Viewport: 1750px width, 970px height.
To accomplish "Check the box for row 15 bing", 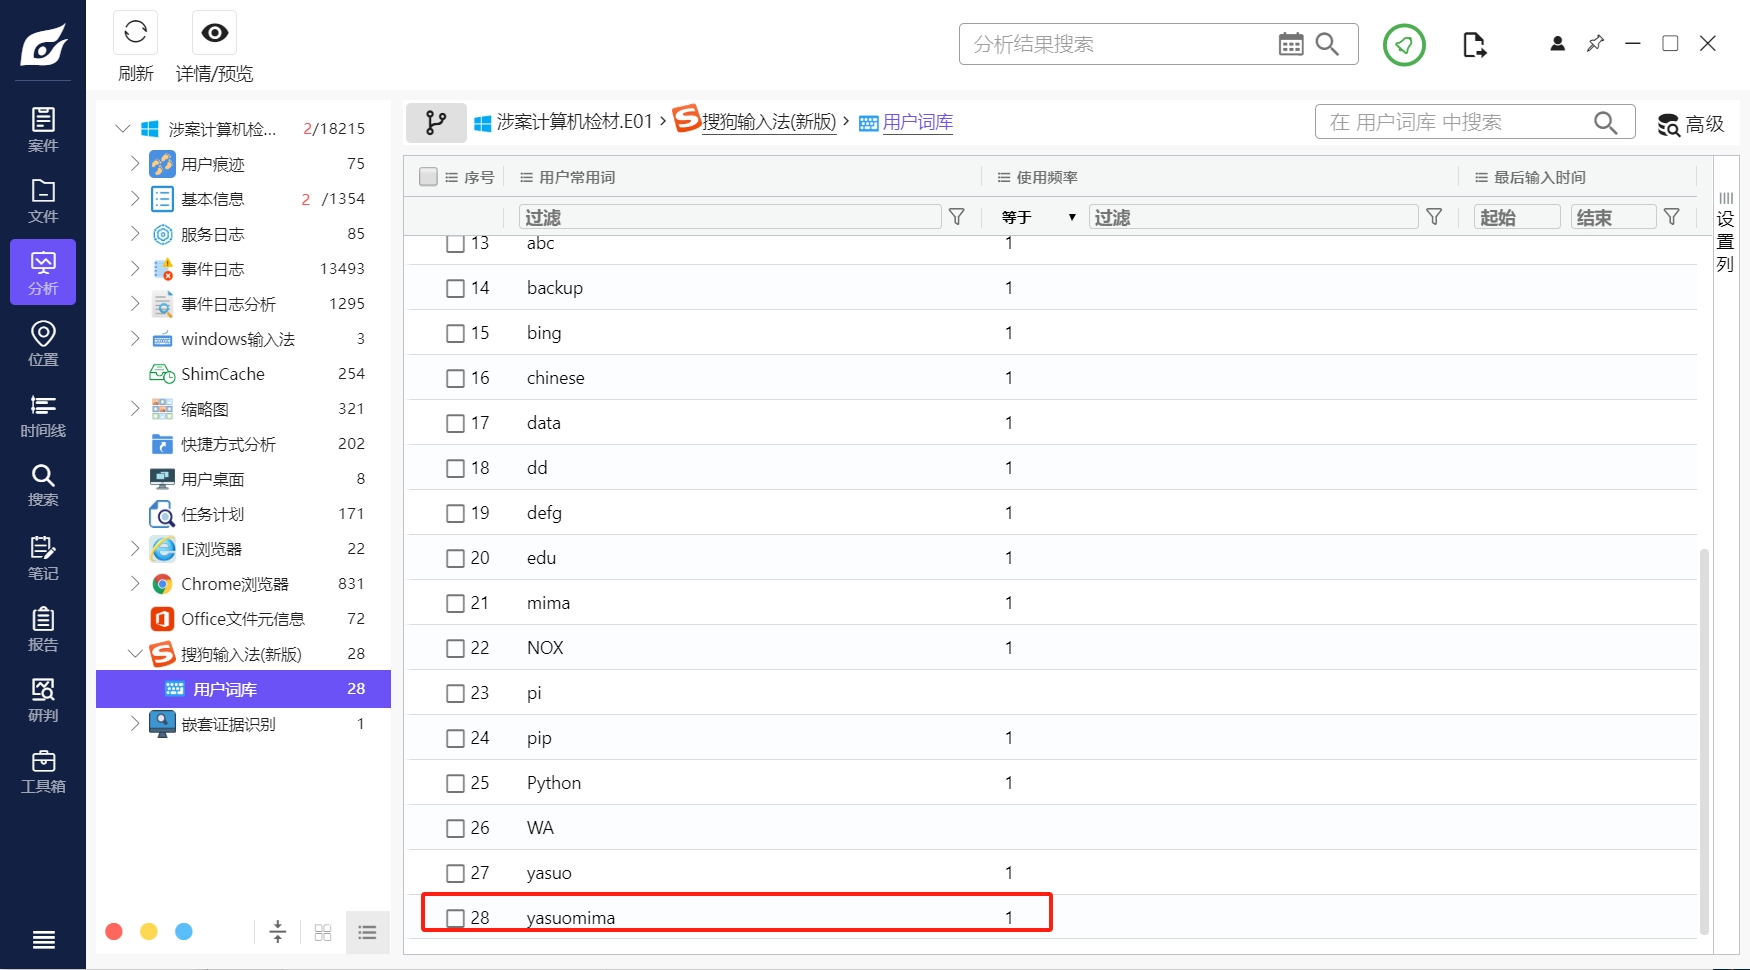I will [x=455, y=333].
